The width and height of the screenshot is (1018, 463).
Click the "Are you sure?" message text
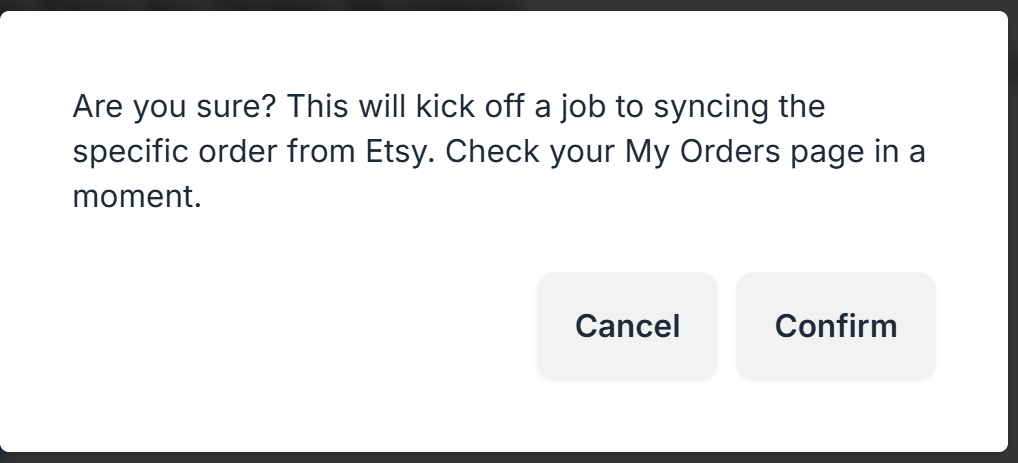click(174, 107)
